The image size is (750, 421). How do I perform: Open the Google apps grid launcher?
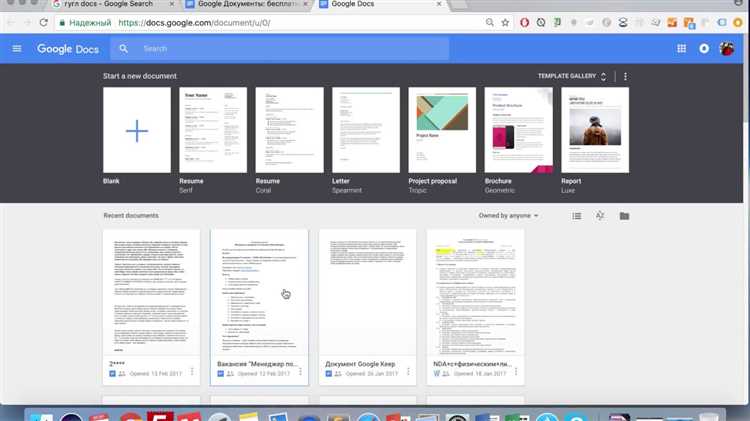click(682, 48)
